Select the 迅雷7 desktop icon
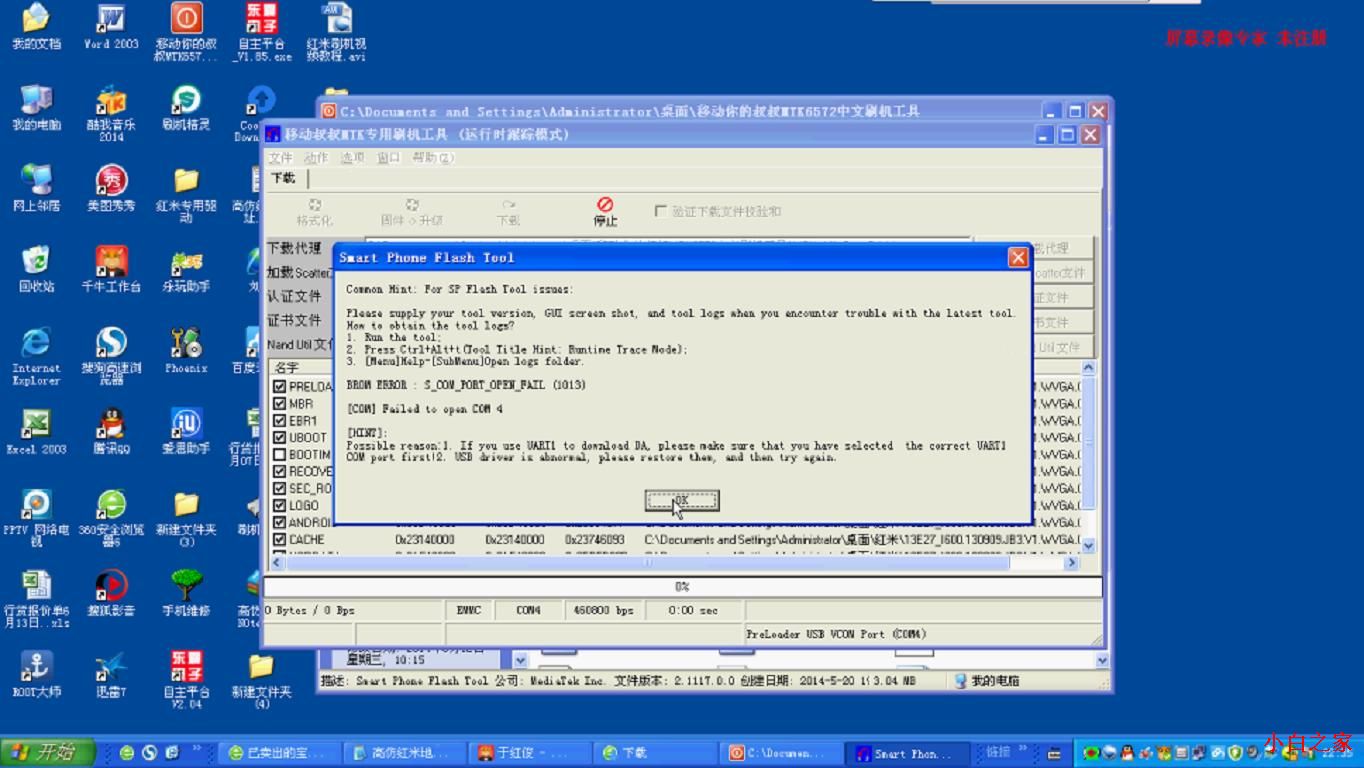The image size is (1364, 768). (111, 673)
